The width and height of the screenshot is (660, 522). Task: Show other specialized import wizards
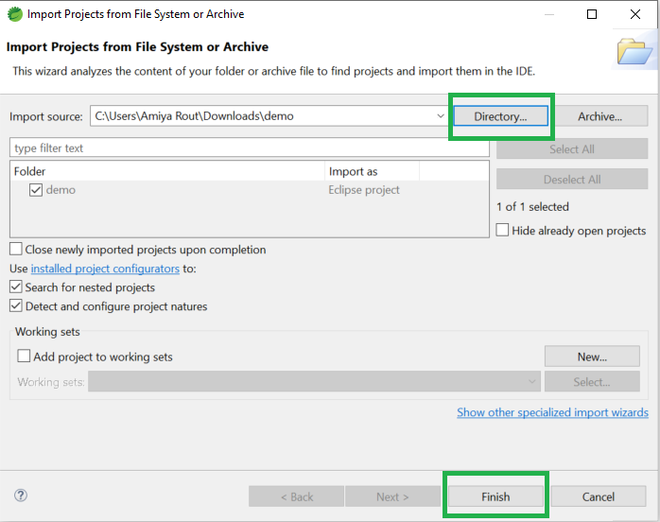pyautogui.click(x=552, y=412)
